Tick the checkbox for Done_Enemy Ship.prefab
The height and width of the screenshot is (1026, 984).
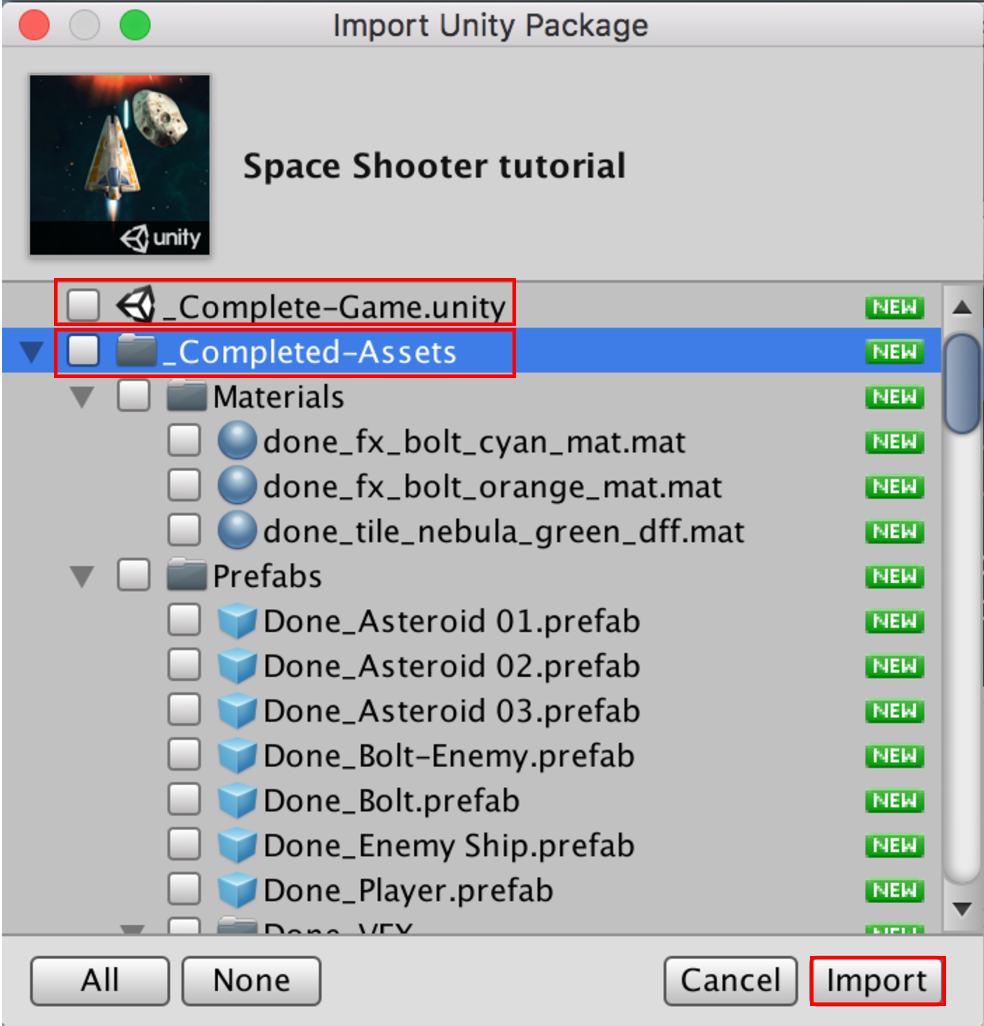point(184,845)
